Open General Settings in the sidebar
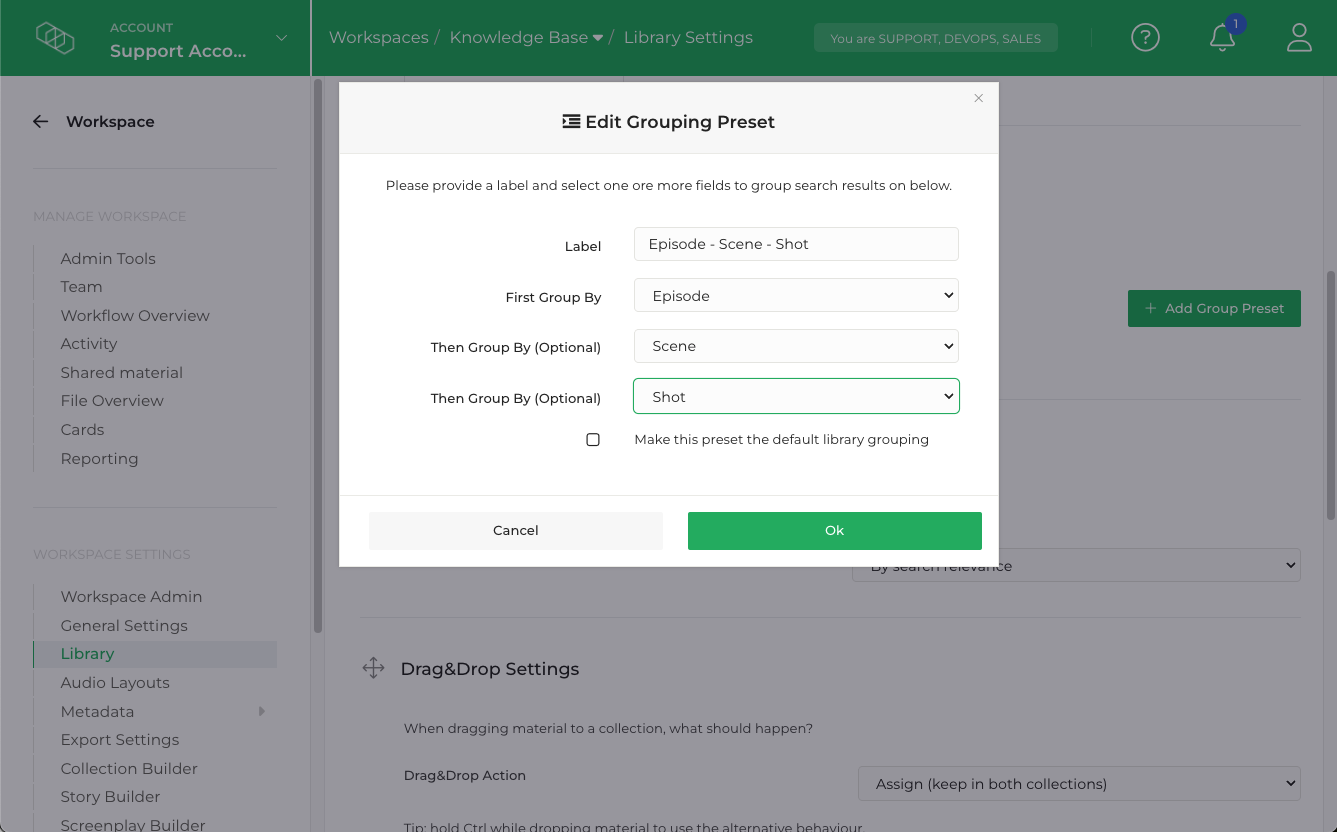Screen dimensions: 1337x832 pyautogui.click(x=123, y=625)
